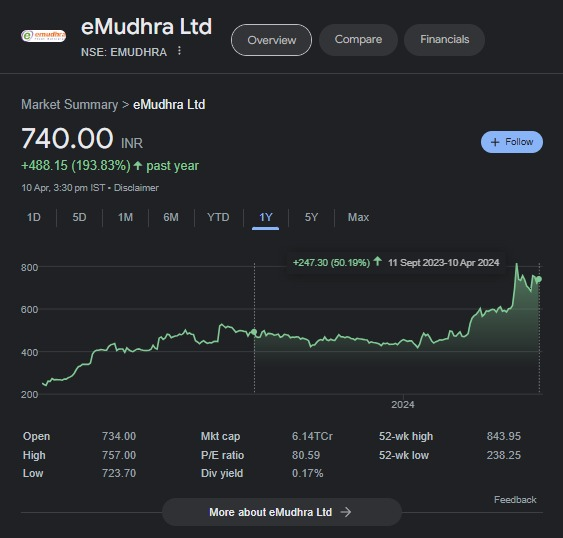Click the P/E ratio value 80.59
This screenshot has width=563, height=538.
coord(306,455)
